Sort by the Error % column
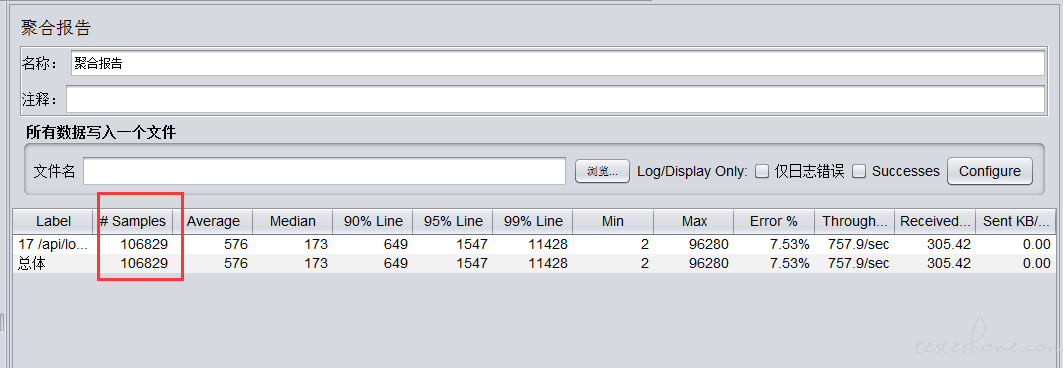 click(774, 221)
